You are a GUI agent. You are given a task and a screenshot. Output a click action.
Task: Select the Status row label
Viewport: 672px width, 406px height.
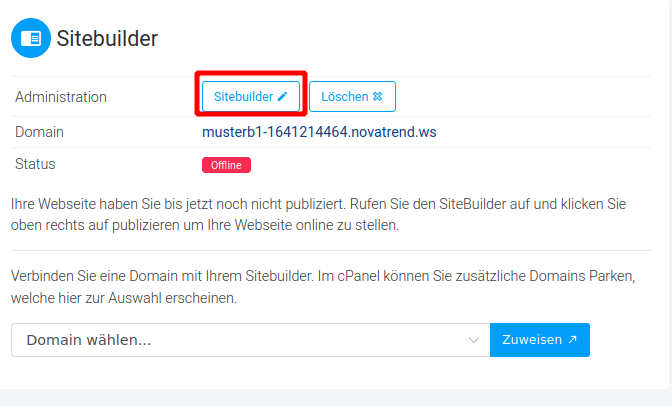[x=35, y=164]
